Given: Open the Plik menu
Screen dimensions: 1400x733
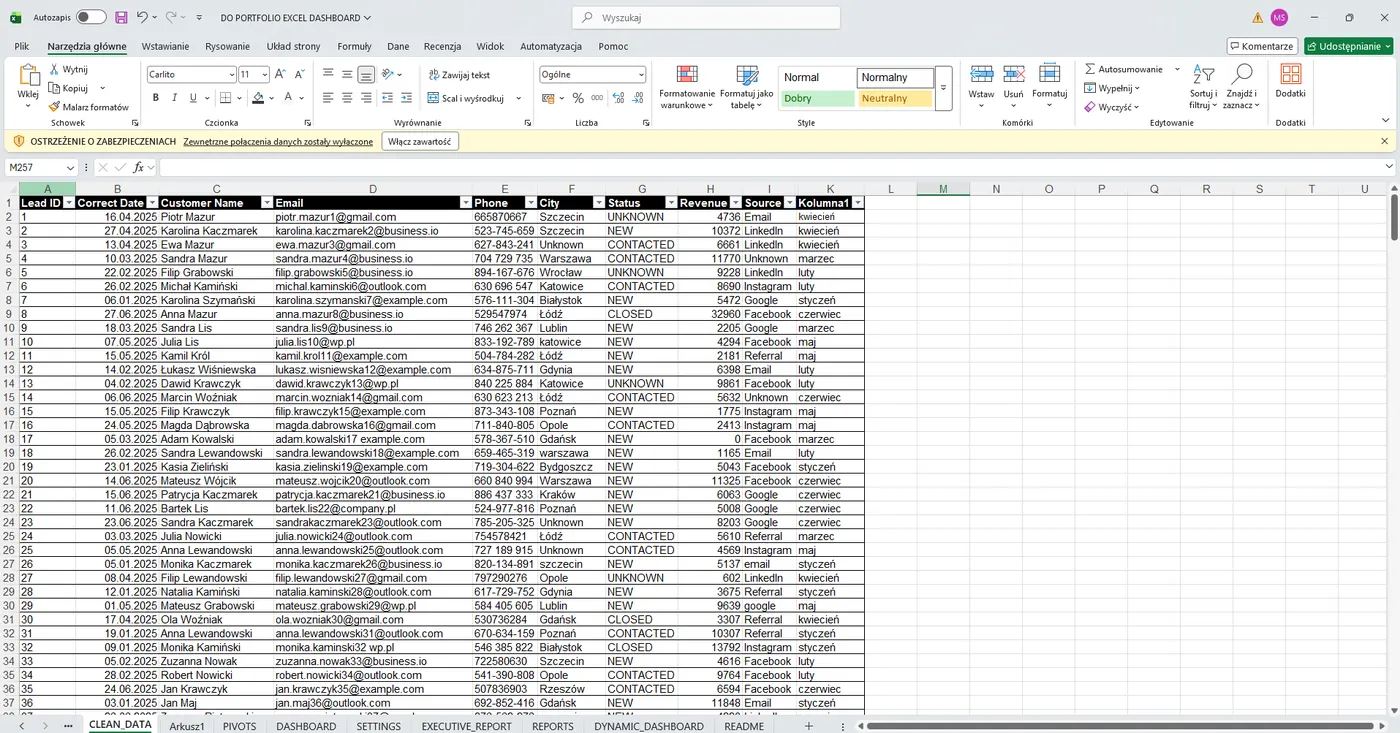Looking at the screenshot, I should (x=22, y=46).
